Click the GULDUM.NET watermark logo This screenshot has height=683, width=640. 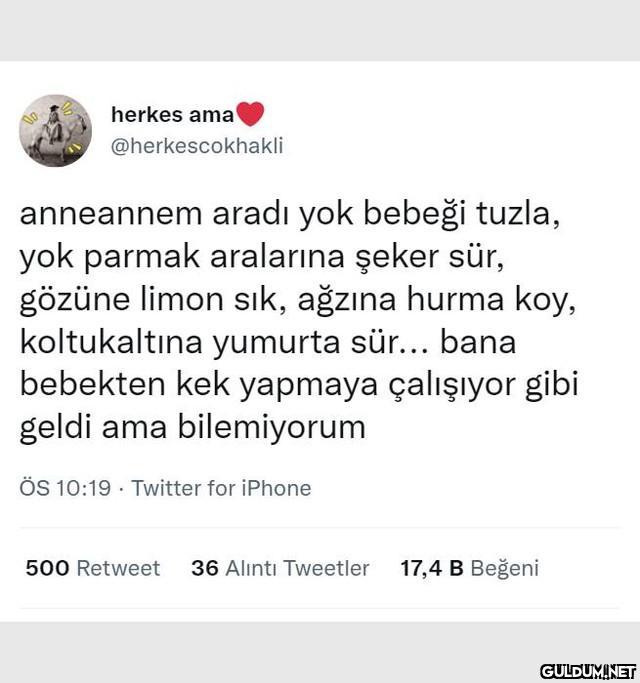pyautogui.click(x=588, y=671)
